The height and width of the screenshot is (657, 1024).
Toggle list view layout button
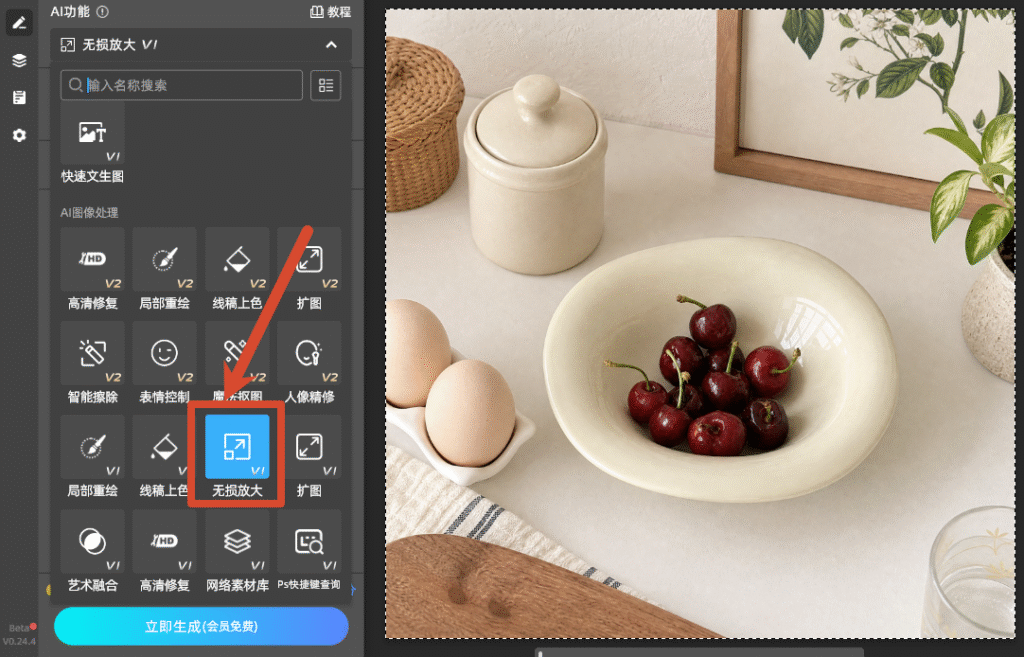(x=326, y=85)
